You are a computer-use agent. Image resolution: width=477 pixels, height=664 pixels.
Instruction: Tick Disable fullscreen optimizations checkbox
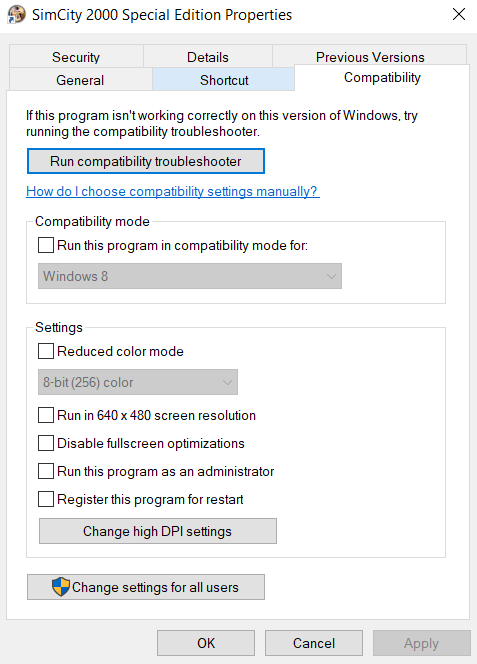[x=46, y=443]
